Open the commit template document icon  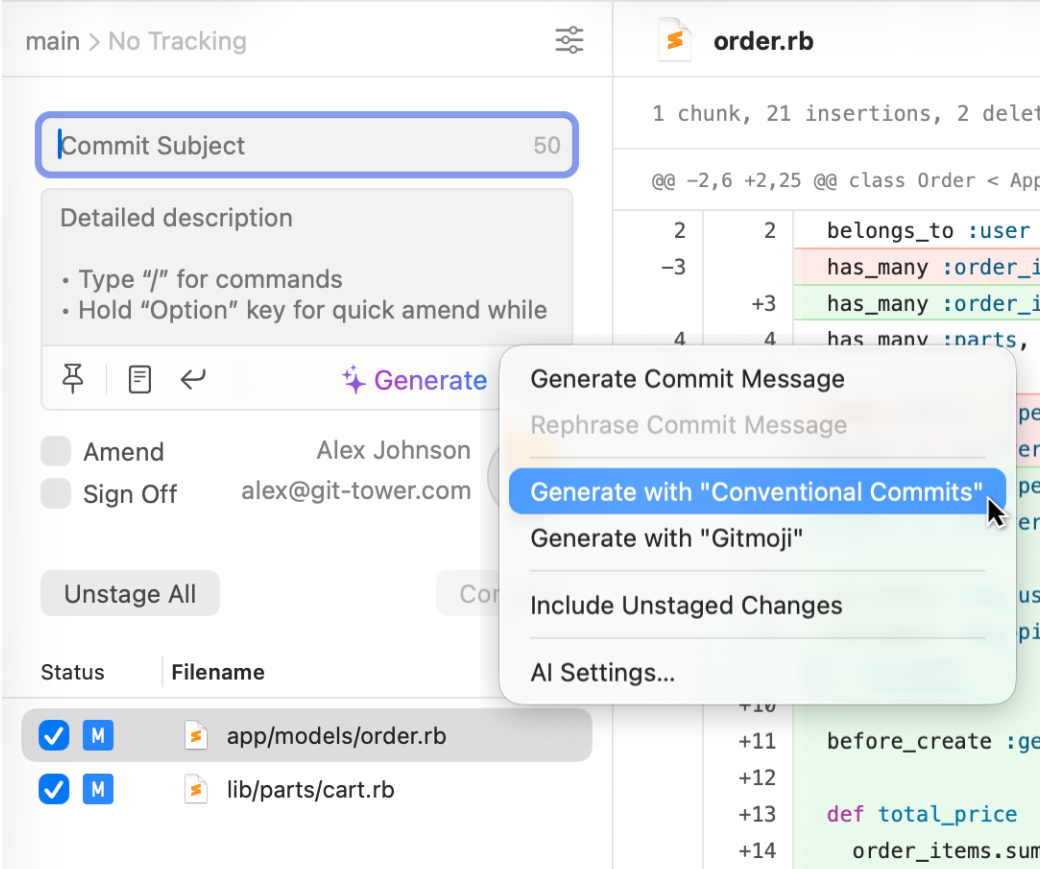[x=140, y=379]
